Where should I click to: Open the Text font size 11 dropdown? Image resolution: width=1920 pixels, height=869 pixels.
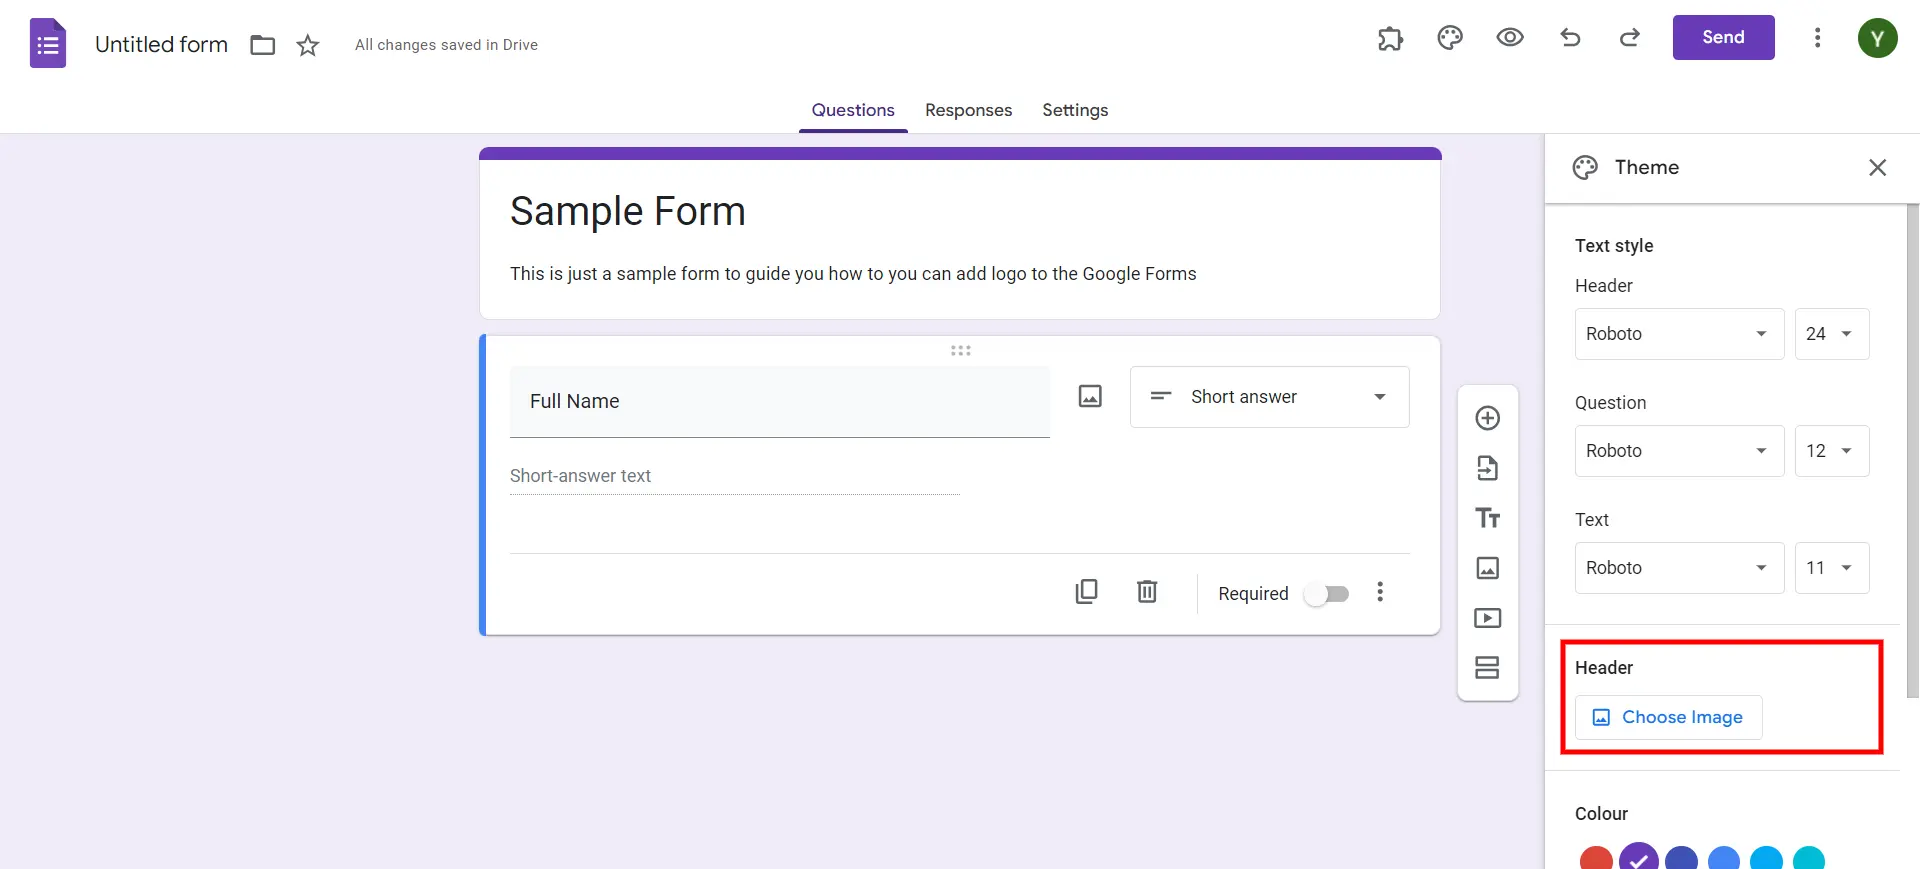(x=1832, y=568)
